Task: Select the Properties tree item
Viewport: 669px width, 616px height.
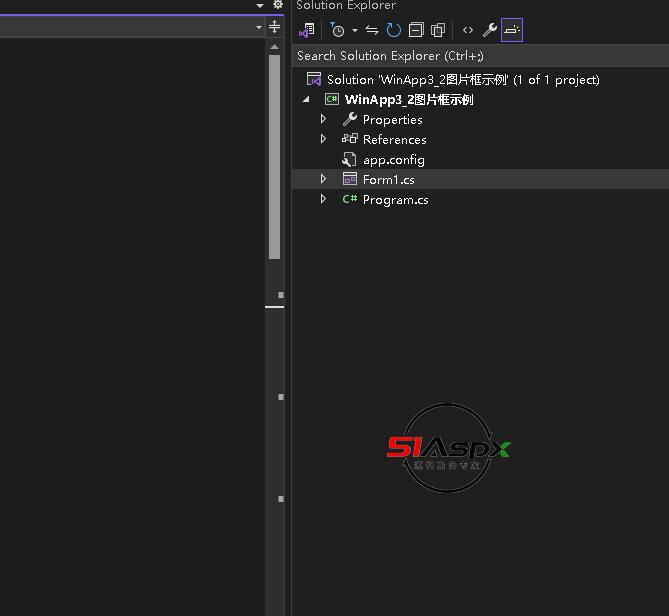Action: (393, 120)
